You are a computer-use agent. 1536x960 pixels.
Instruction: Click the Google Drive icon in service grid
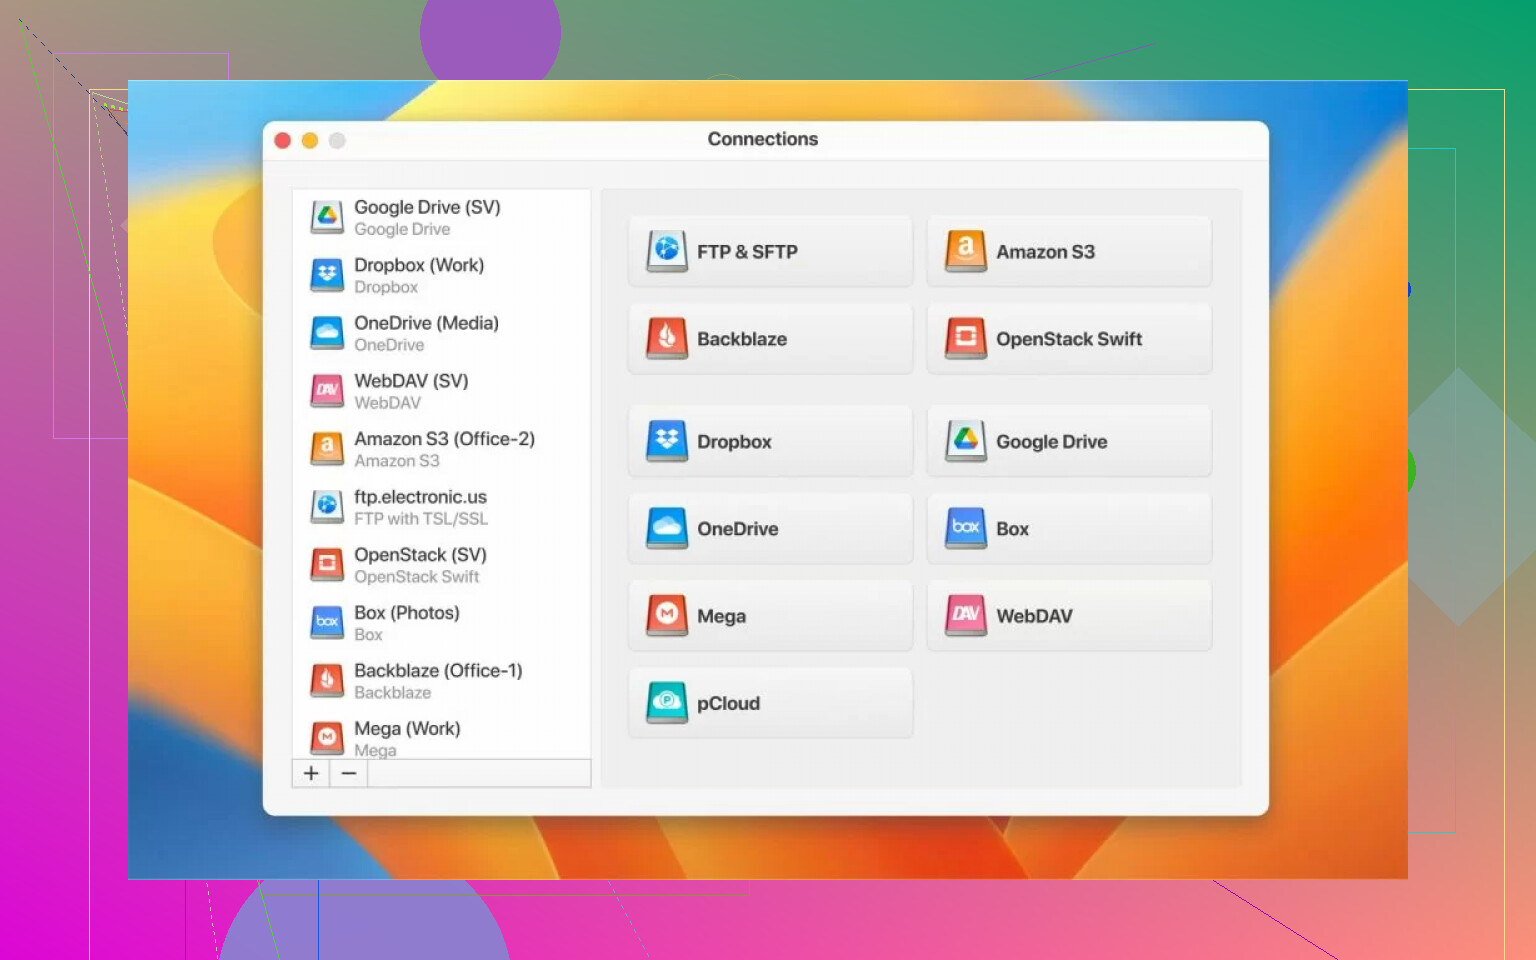pos(966,441)
